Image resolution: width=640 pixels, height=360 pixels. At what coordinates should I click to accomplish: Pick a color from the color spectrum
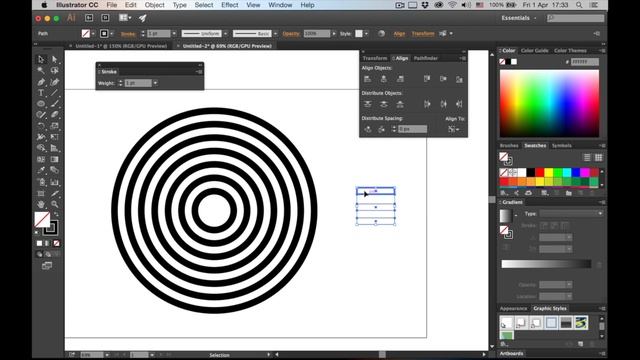click(x=549, y=103)
